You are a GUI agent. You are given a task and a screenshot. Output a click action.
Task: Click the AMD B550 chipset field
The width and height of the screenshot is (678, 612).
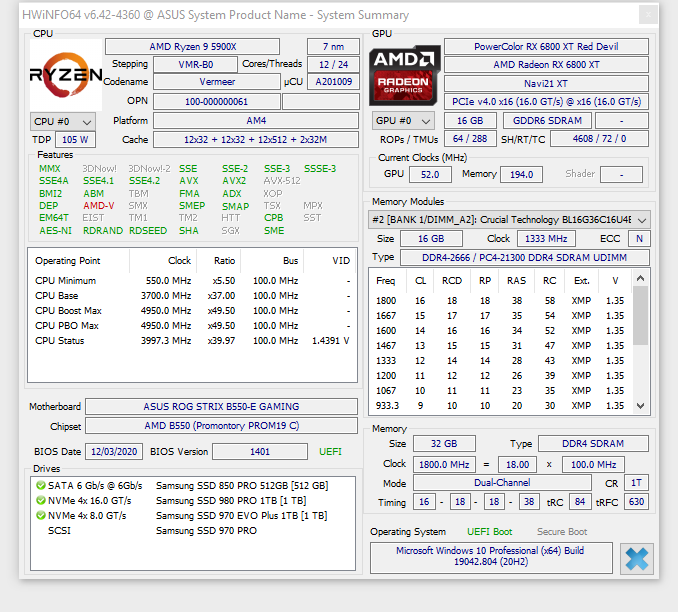click(221, 426)
